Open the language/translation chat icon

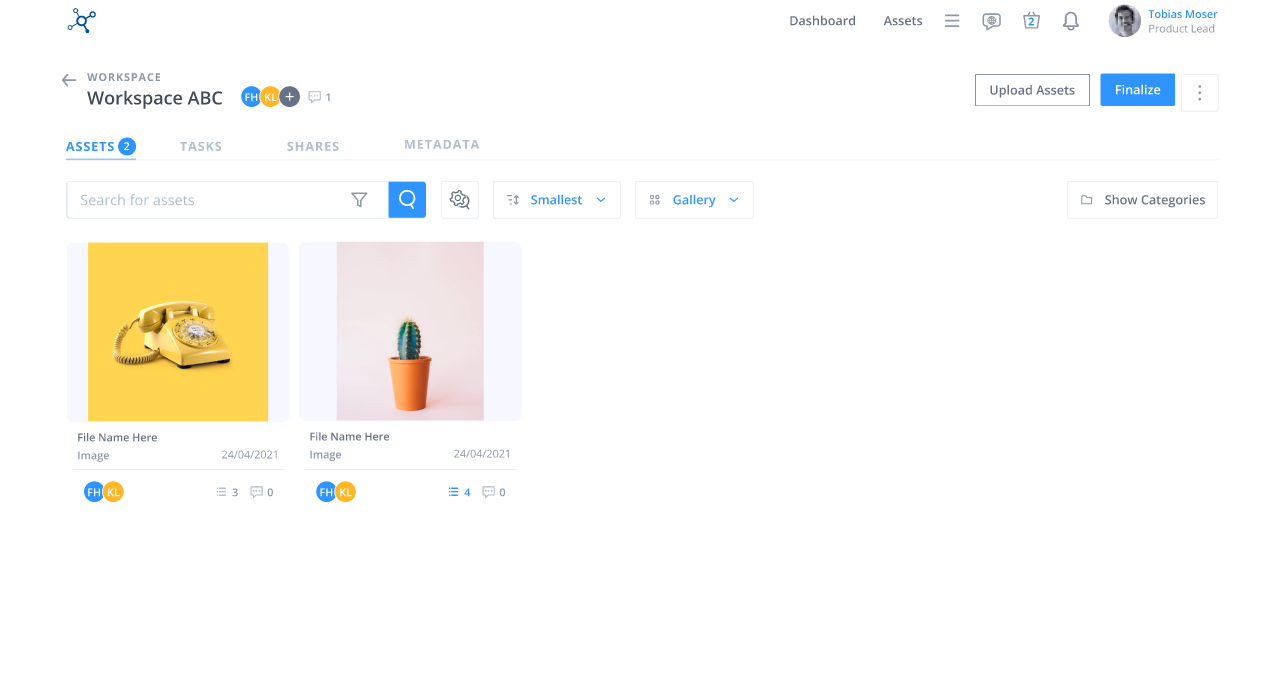click(991, 20)
